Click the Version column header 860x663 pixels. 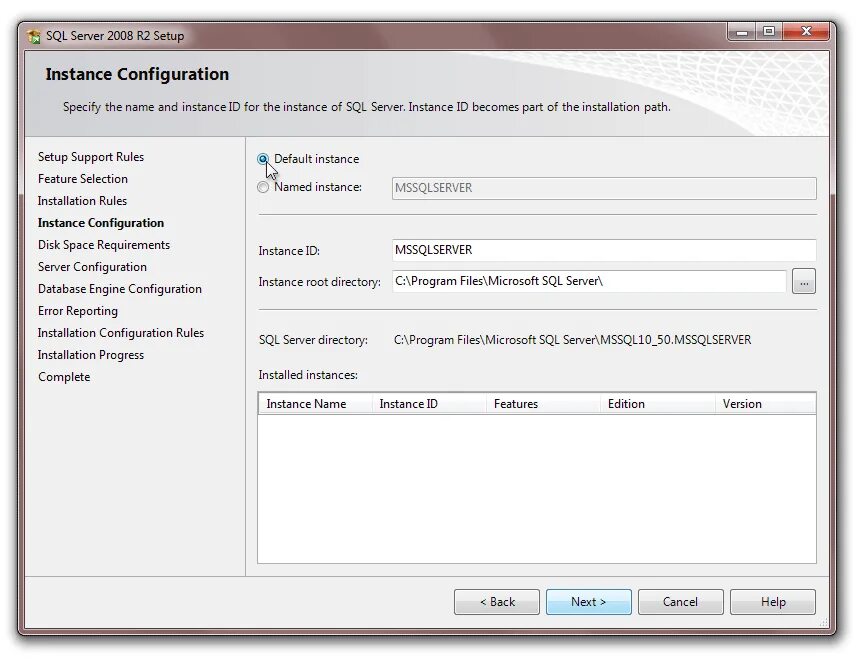tap(766, 404)
